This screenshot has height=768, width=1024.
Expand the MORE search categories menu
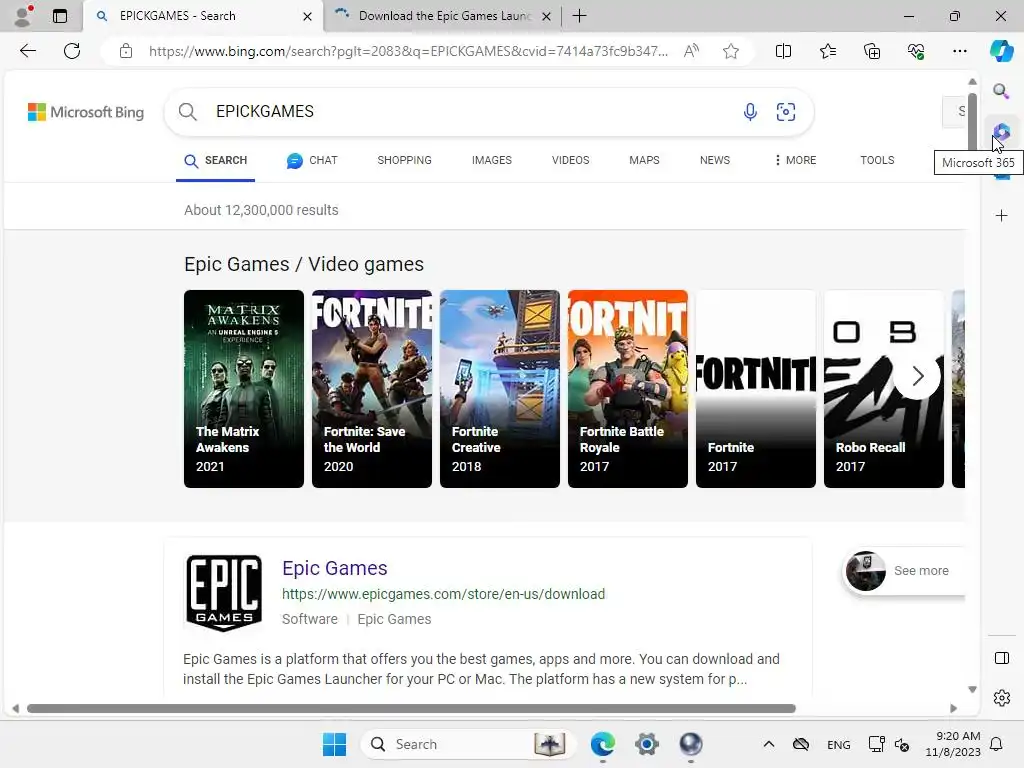[795, 160]
